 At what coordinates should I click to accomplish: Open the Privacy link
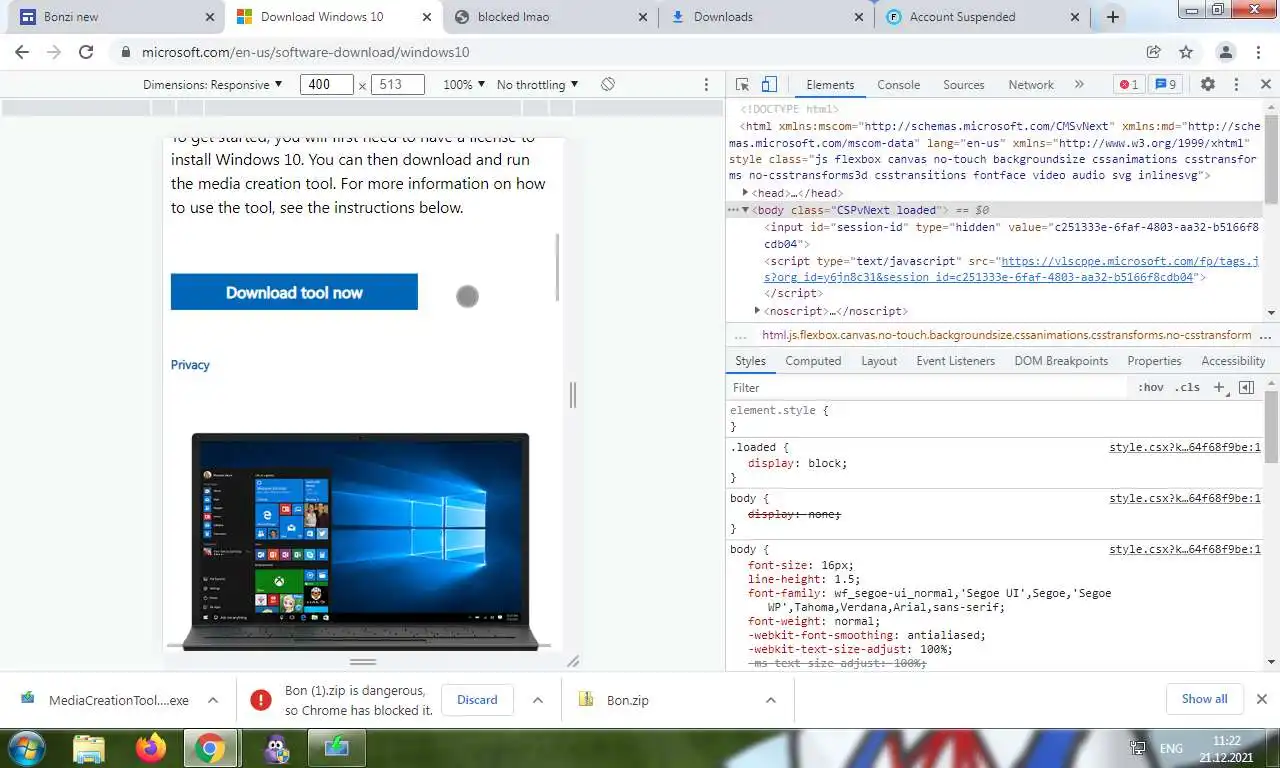pos(190,365)
